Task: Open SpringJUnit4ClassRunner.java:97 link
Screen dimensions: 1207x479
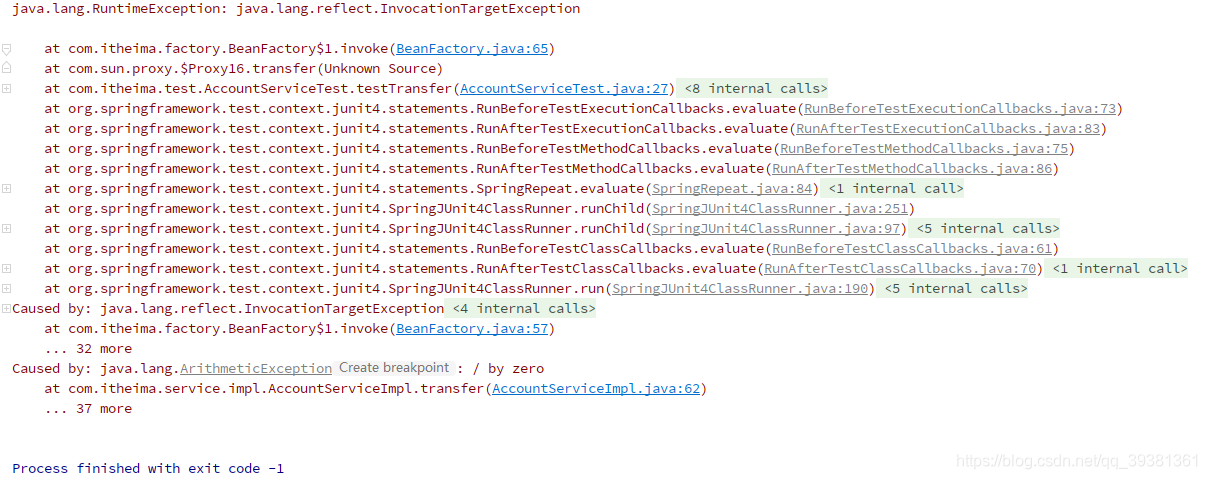Action: coord(776,228)
